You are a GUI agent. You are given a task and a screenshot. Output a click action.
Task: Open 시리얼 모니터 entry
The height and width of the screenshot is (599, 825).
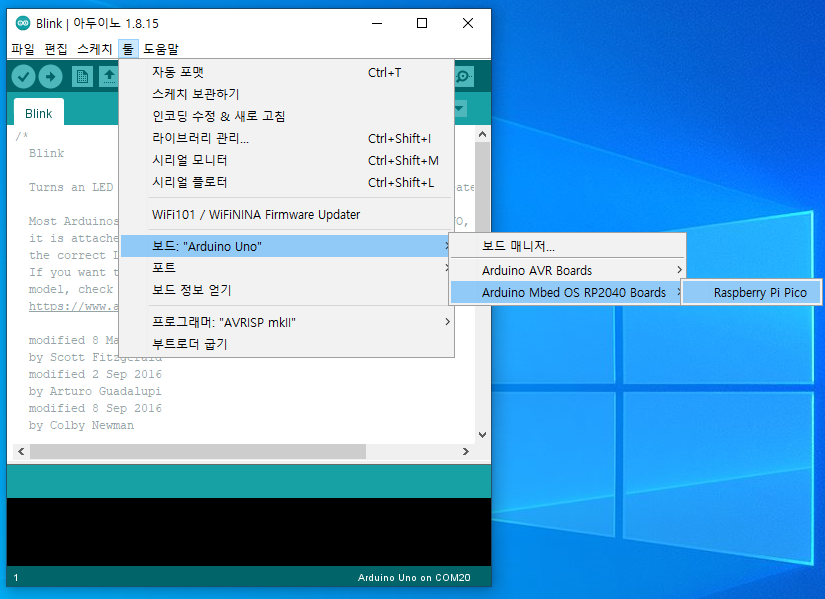287,161
